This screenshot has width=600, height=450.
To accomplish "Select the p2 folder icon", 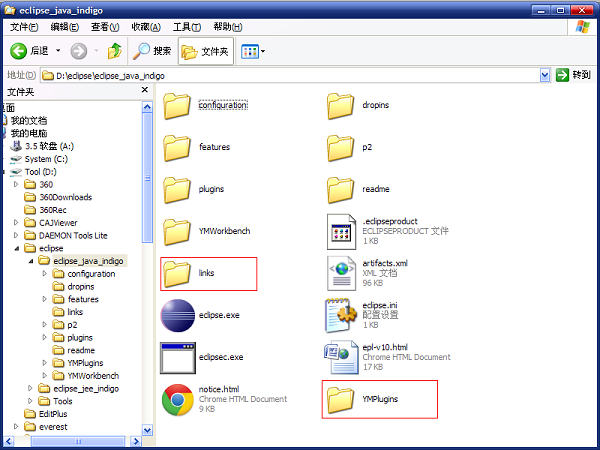I will point(340,147).
